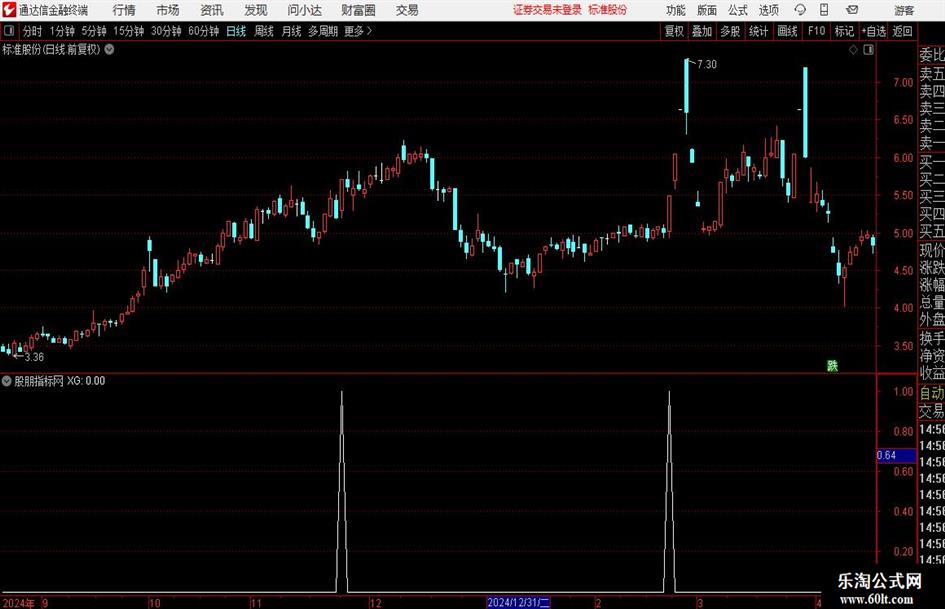Click the 3.36 low price label
The image size is (945, 609).
[x=34, y=357]
